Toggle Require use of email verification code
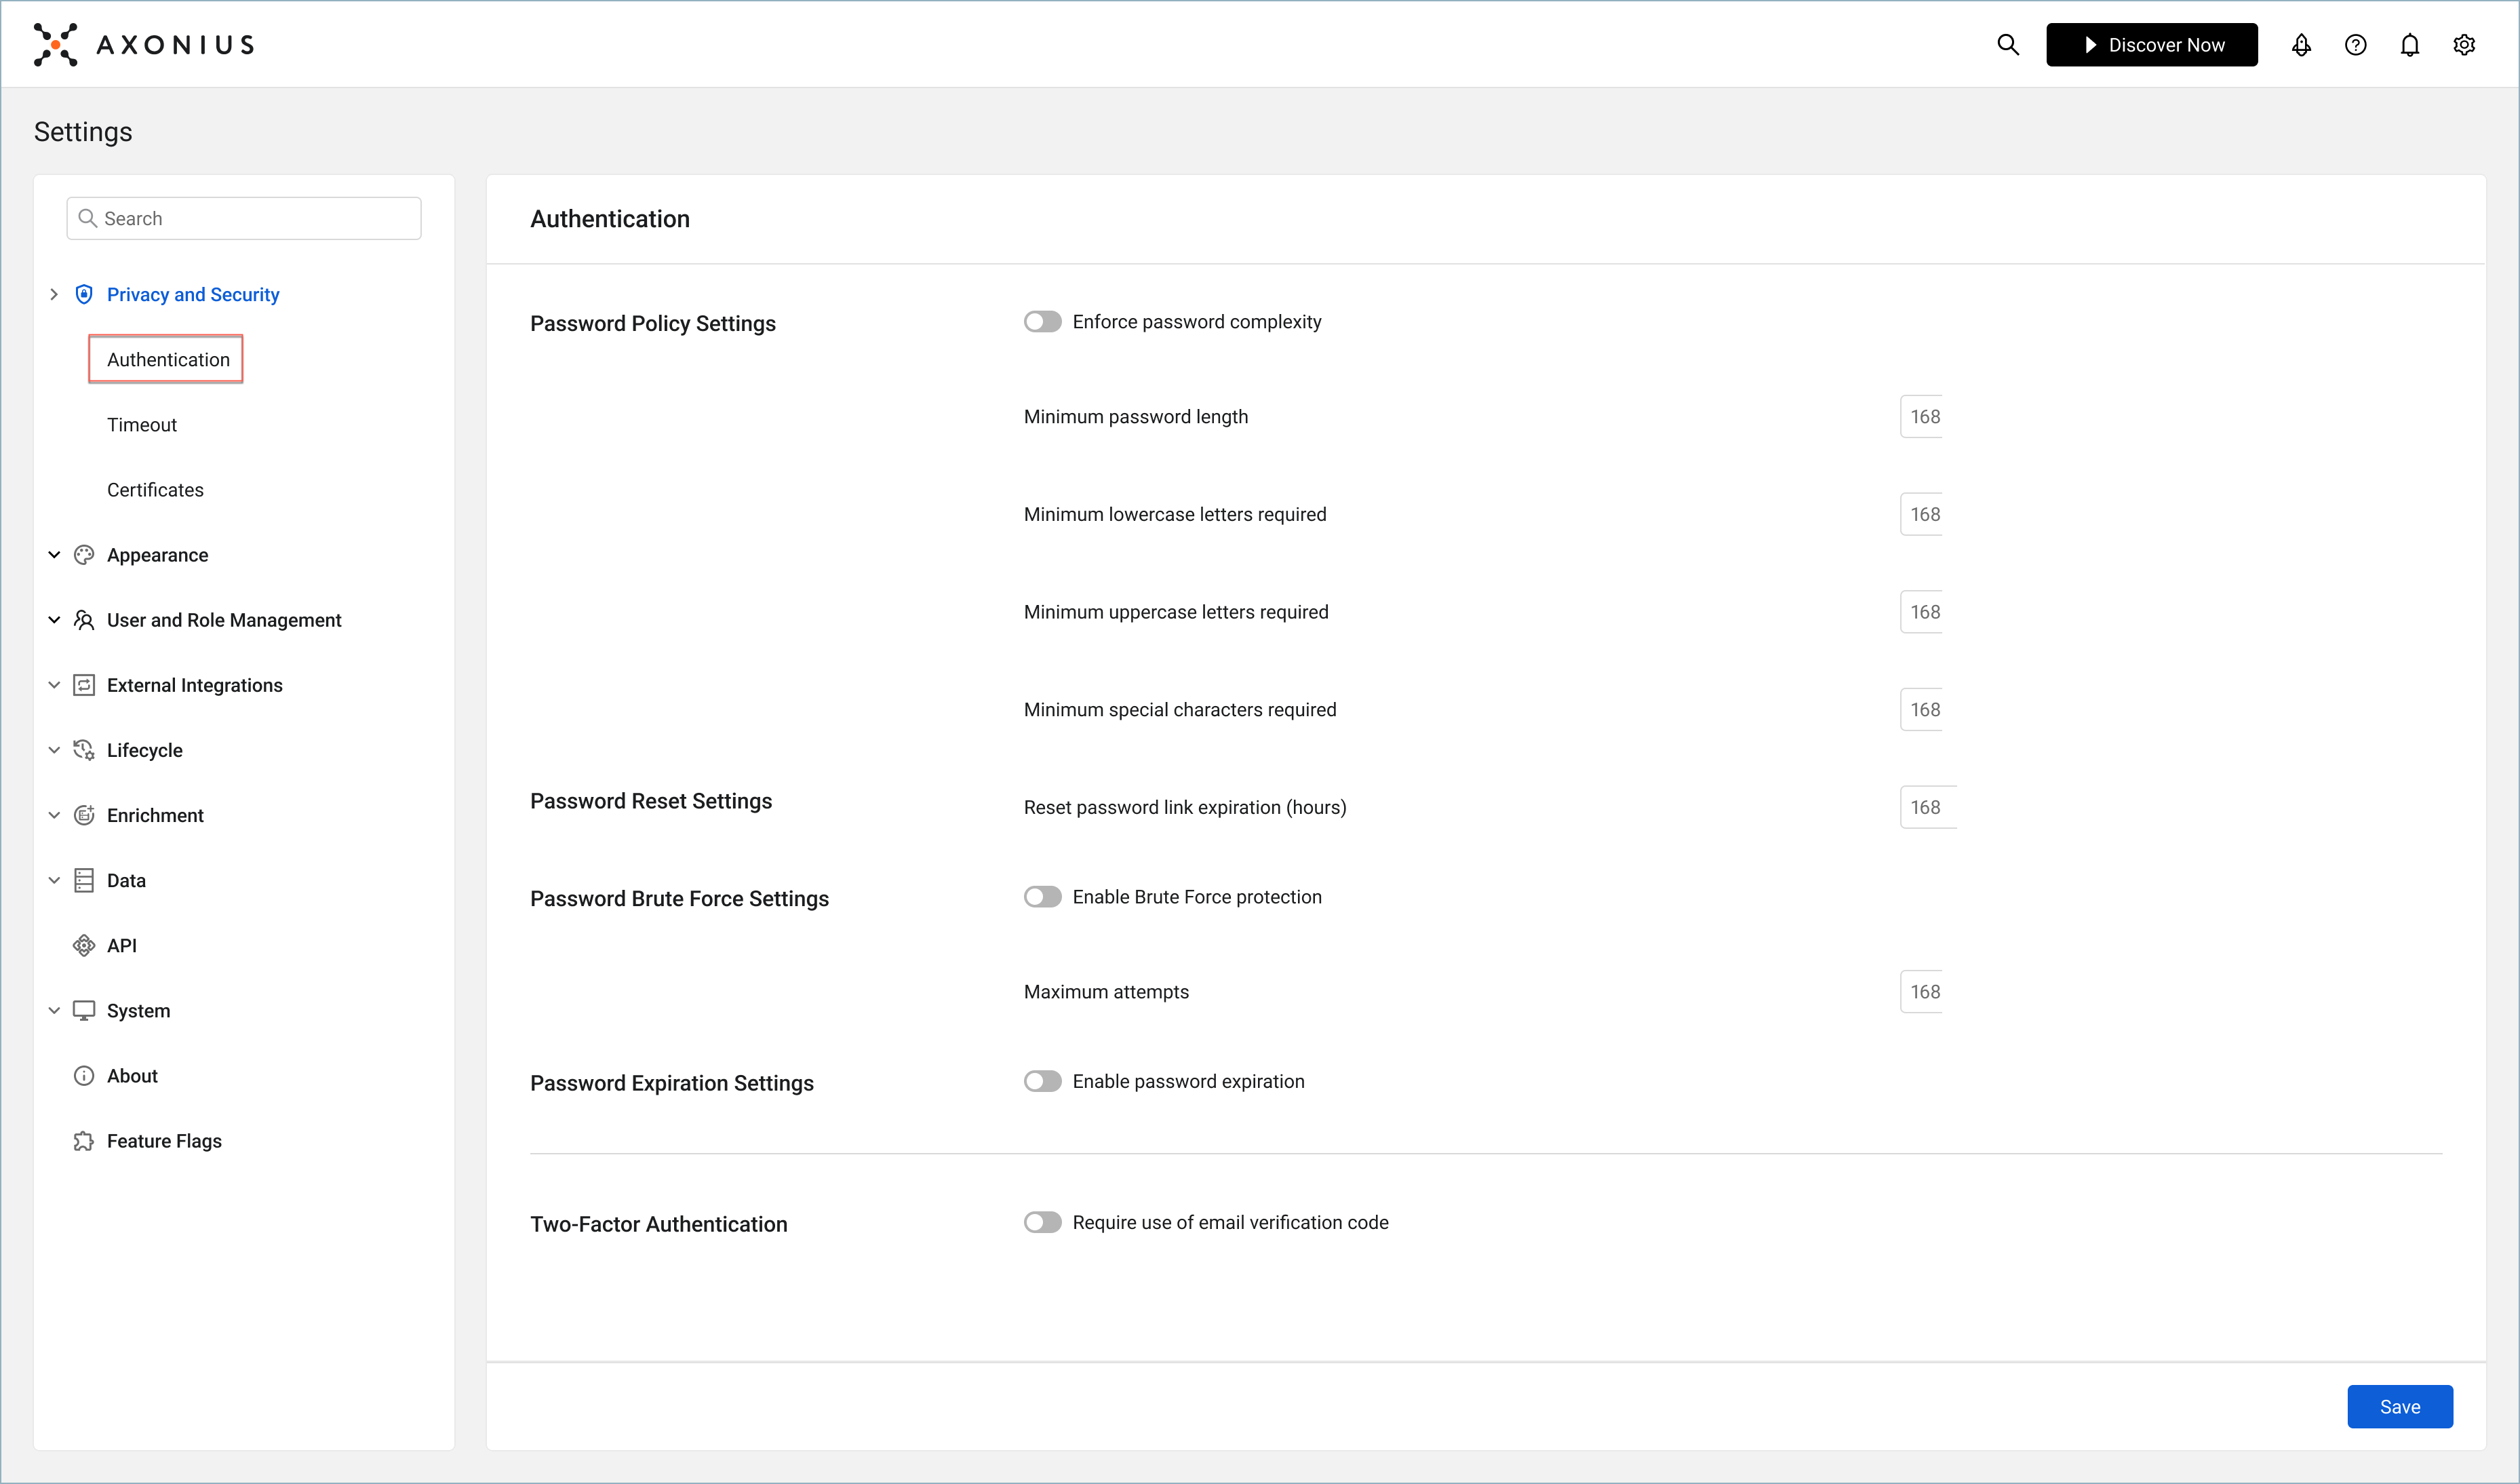This screenshot has width=2520, height=1484. [x=1042, y=1222]
